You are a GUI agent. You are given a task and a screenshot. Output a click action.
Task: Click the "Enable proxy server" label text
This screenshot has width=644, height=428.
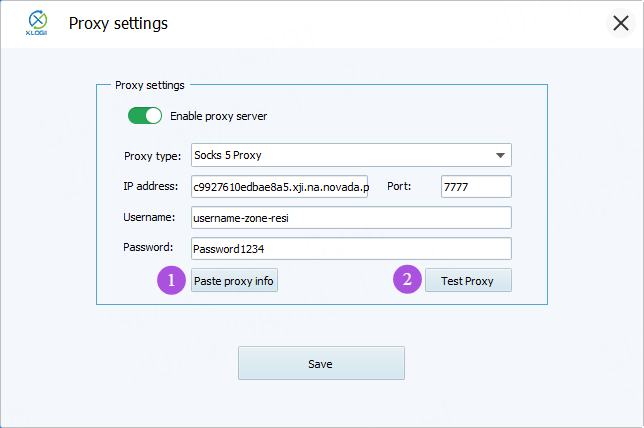pyautogui.click(x=218, y=116)
